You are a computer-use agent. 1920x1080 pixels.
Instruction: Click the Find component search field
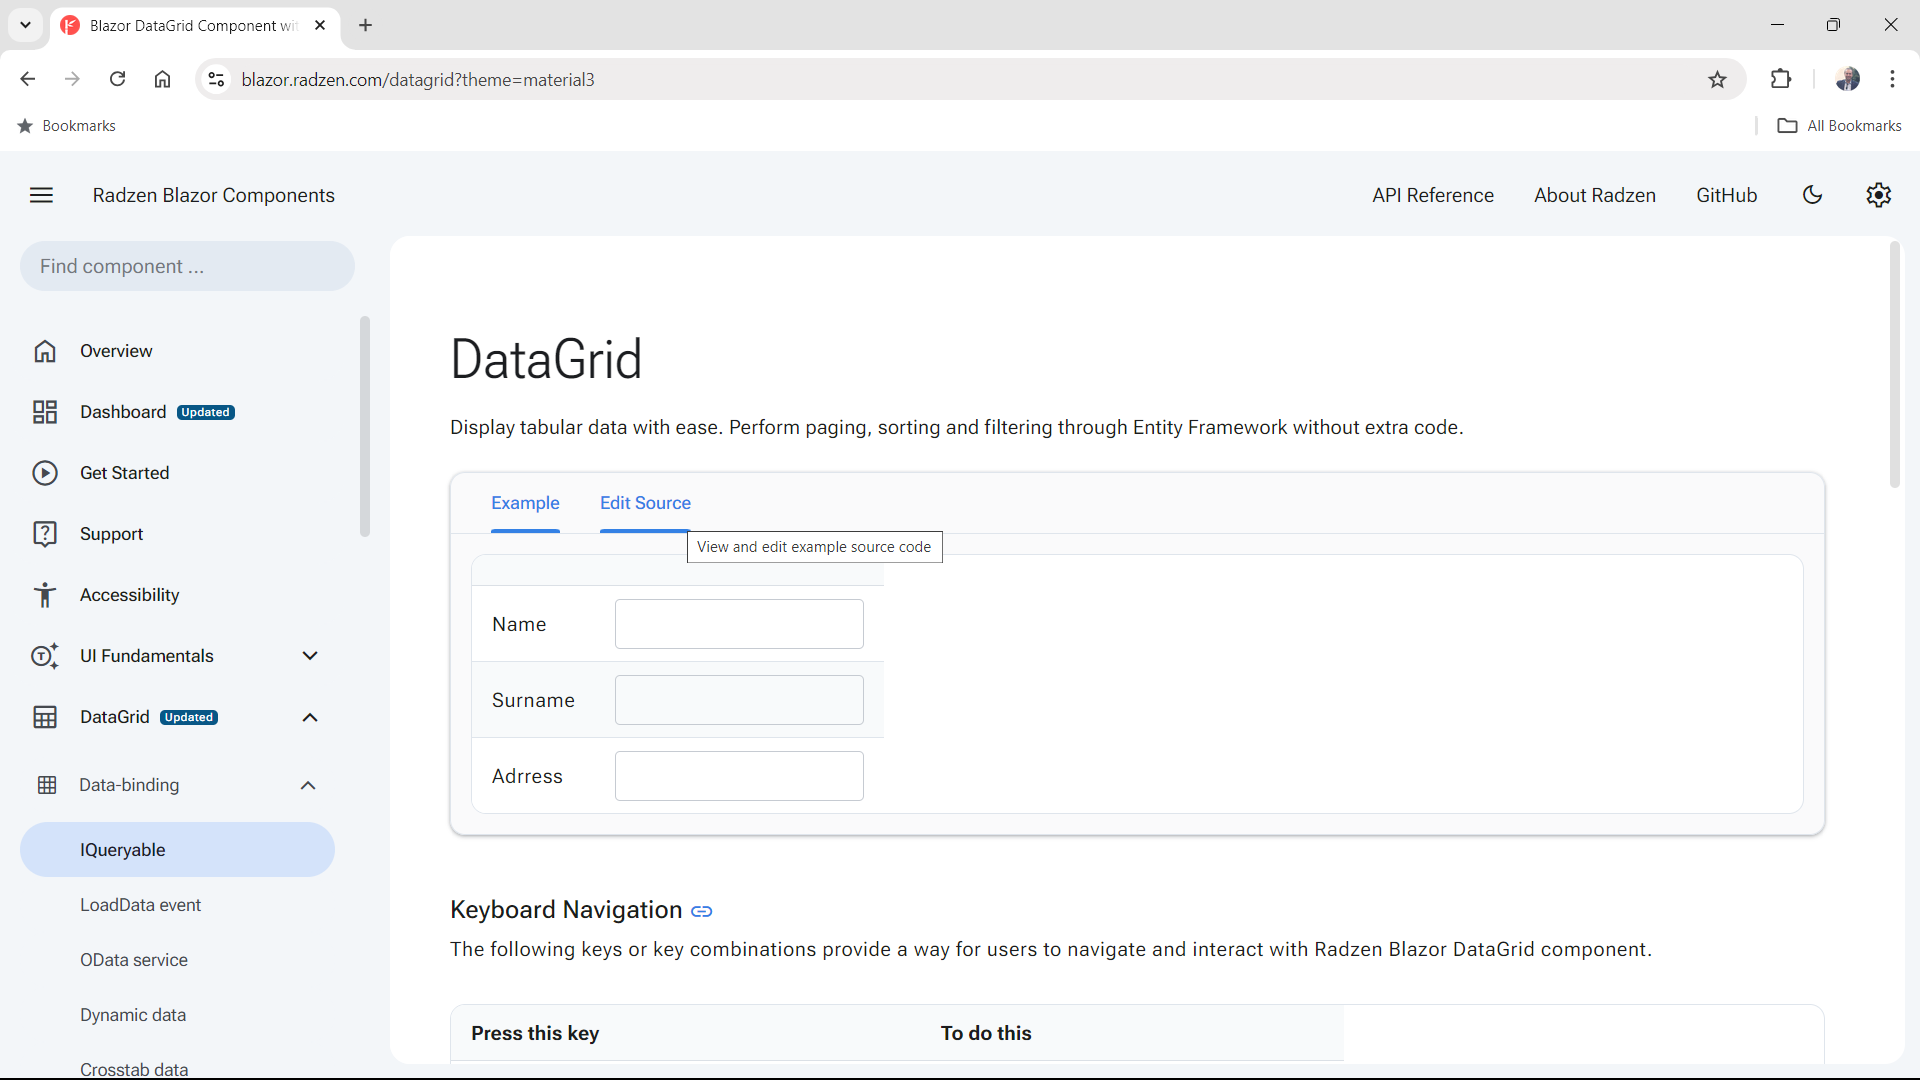tap(187, 266)
